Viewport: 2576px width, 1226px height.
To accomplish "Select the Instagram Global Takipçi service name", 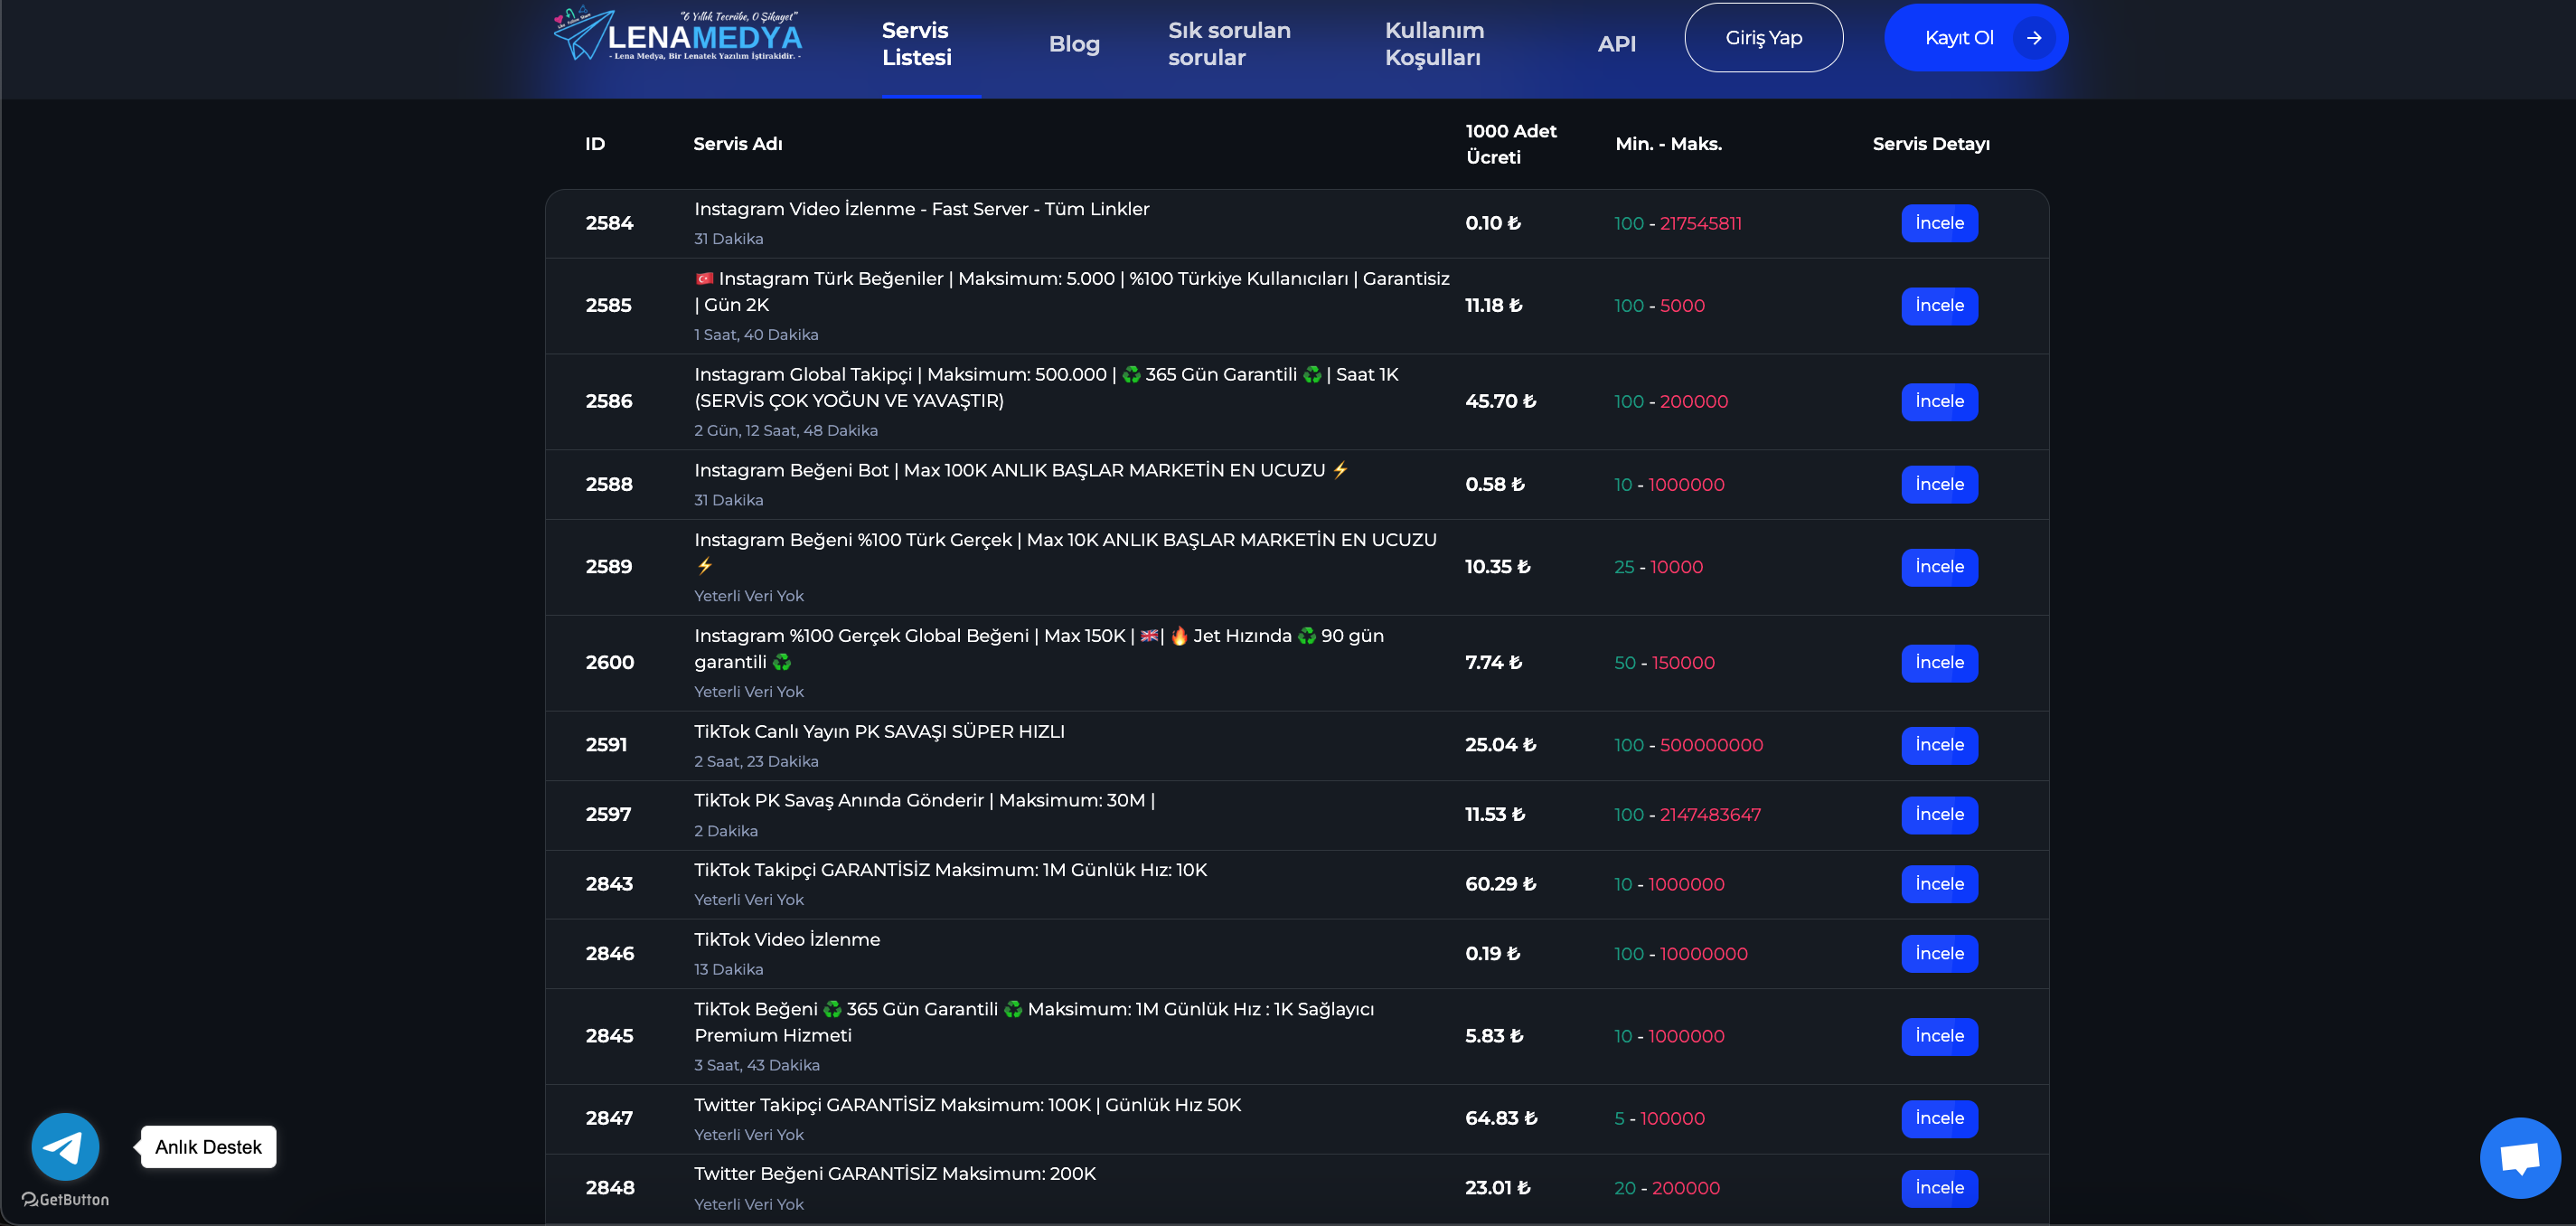I will (1046, 388).
